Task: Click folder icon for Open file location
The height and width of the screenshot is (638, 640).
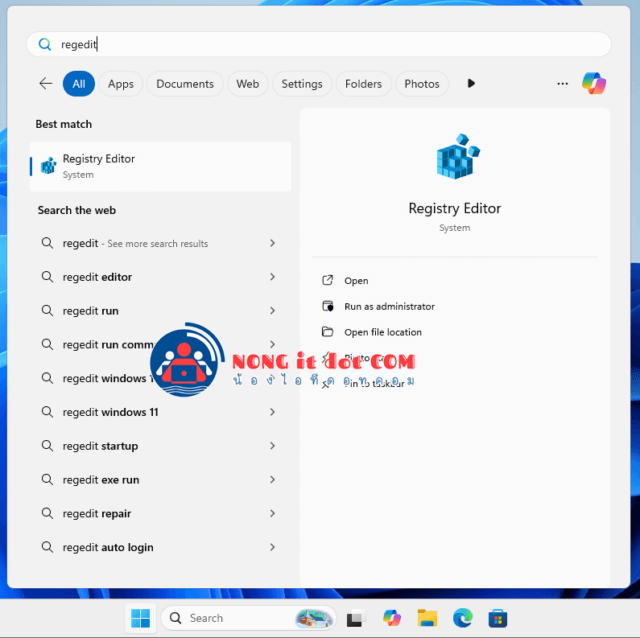Action: [328, 331]
